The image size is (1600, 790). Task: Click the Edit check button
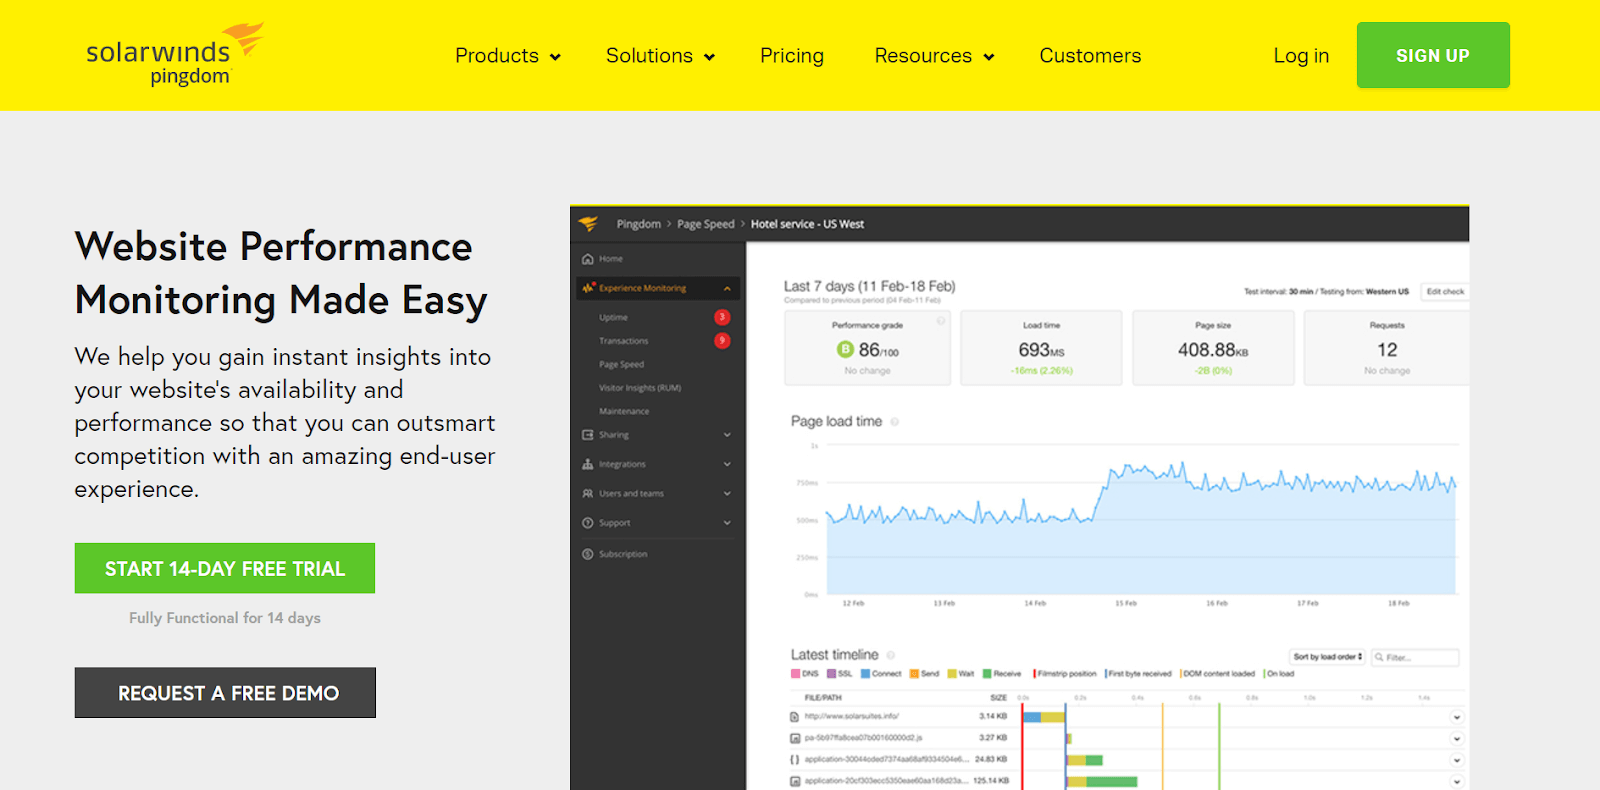(1445, 292)
